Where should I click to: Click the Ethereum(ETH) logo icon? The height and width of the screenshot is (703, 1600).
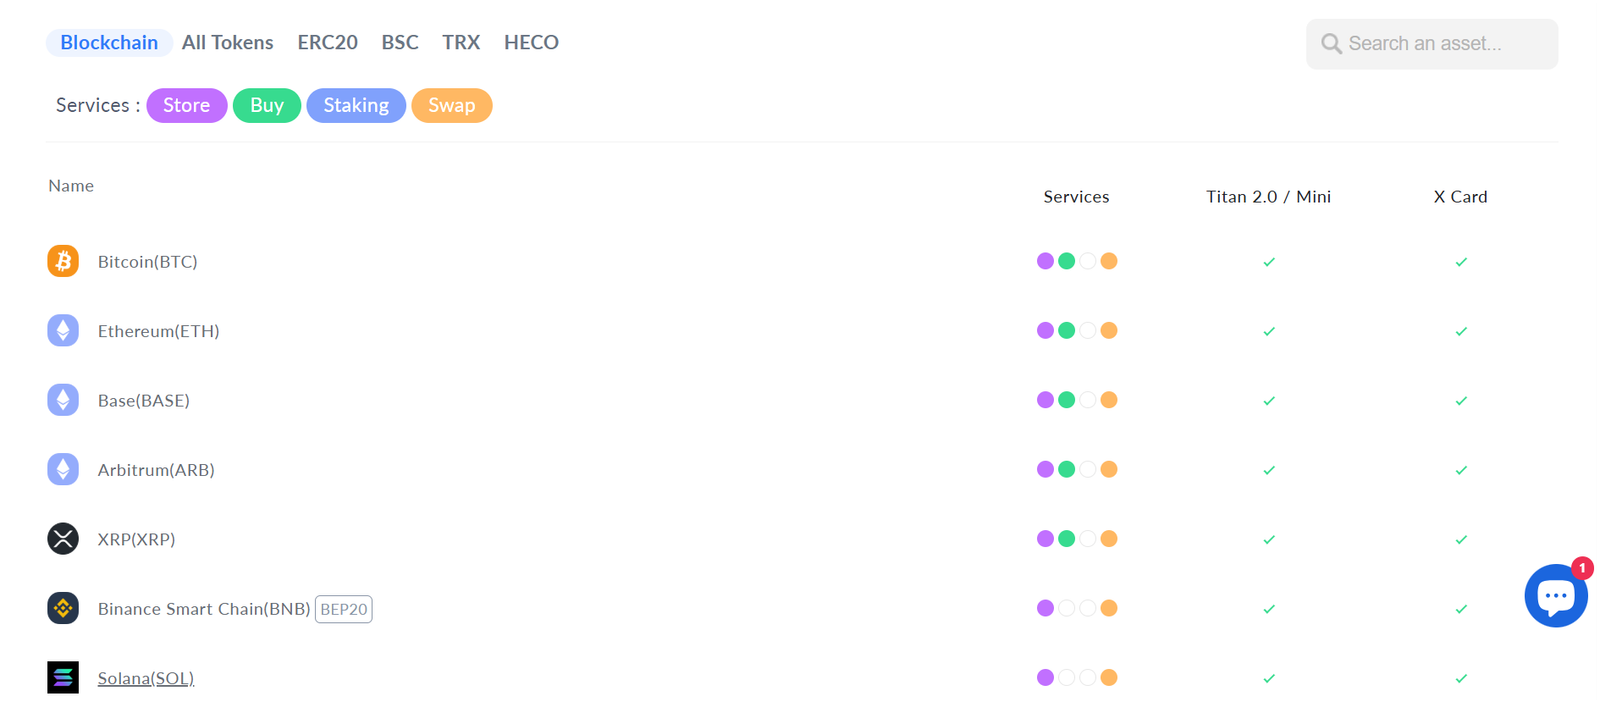pyautogui.click(x=63, y=330)
